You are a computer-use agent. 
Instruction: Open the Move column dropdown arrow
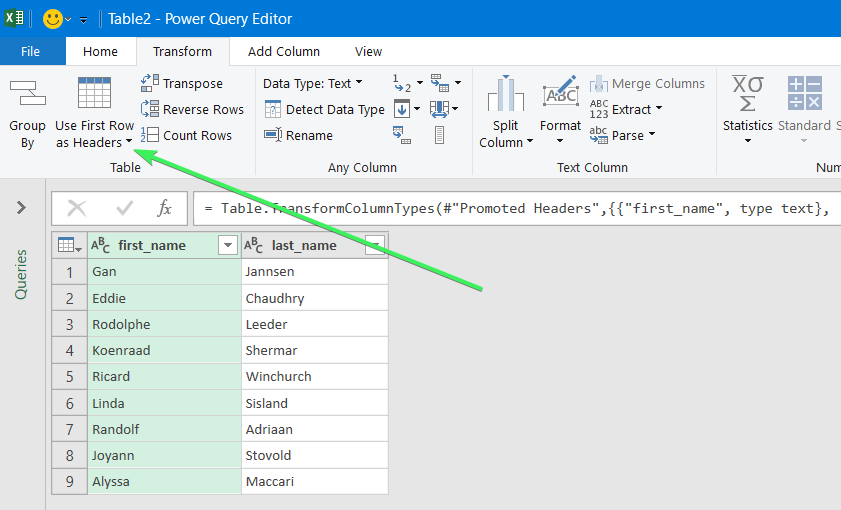coord(455,109)
